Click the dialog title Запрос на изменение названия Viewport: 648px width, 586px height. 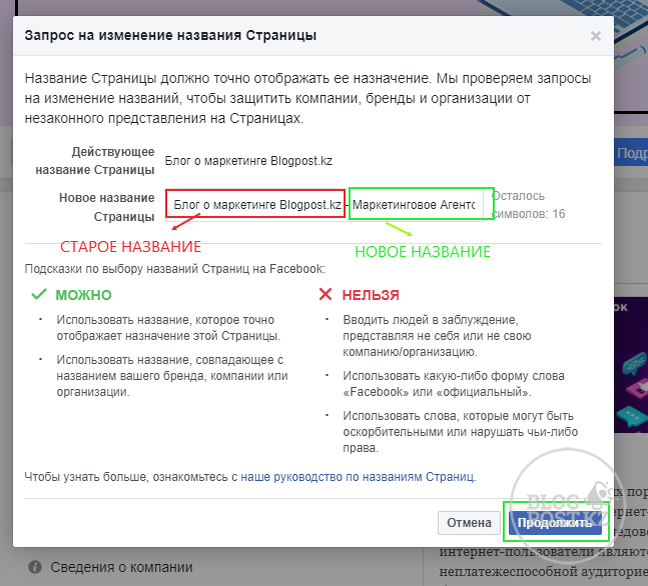(x=170, y=36)
